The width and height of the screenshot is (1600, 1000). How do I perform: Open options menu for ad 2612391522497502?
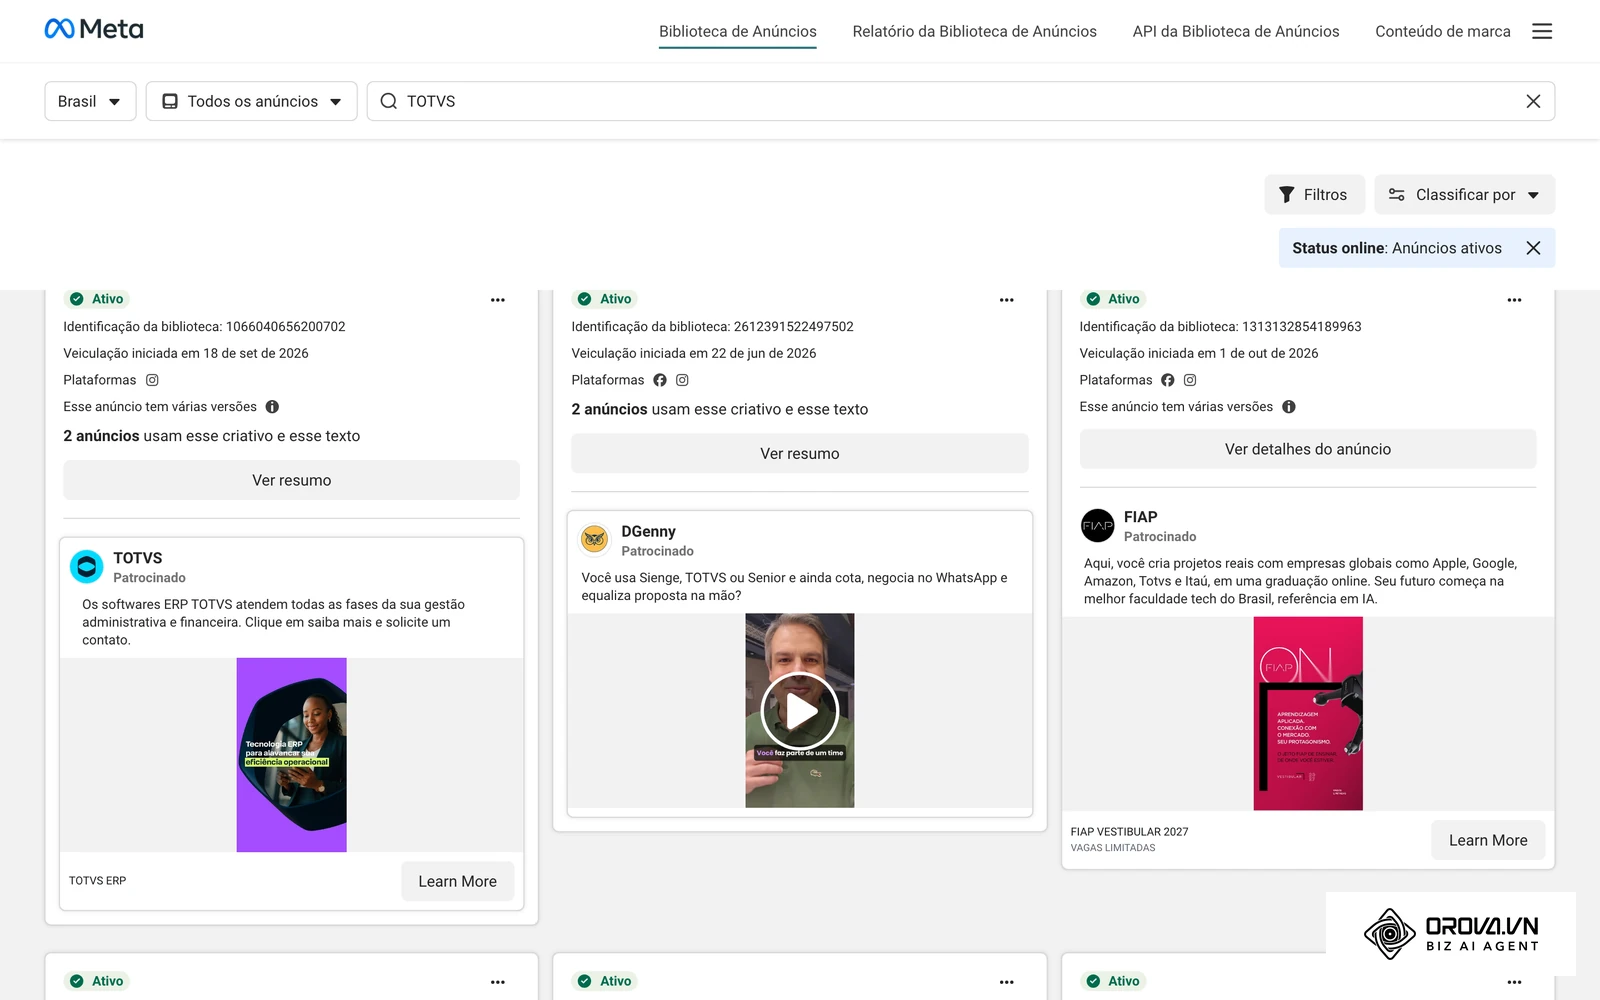tap(1006, 299)
